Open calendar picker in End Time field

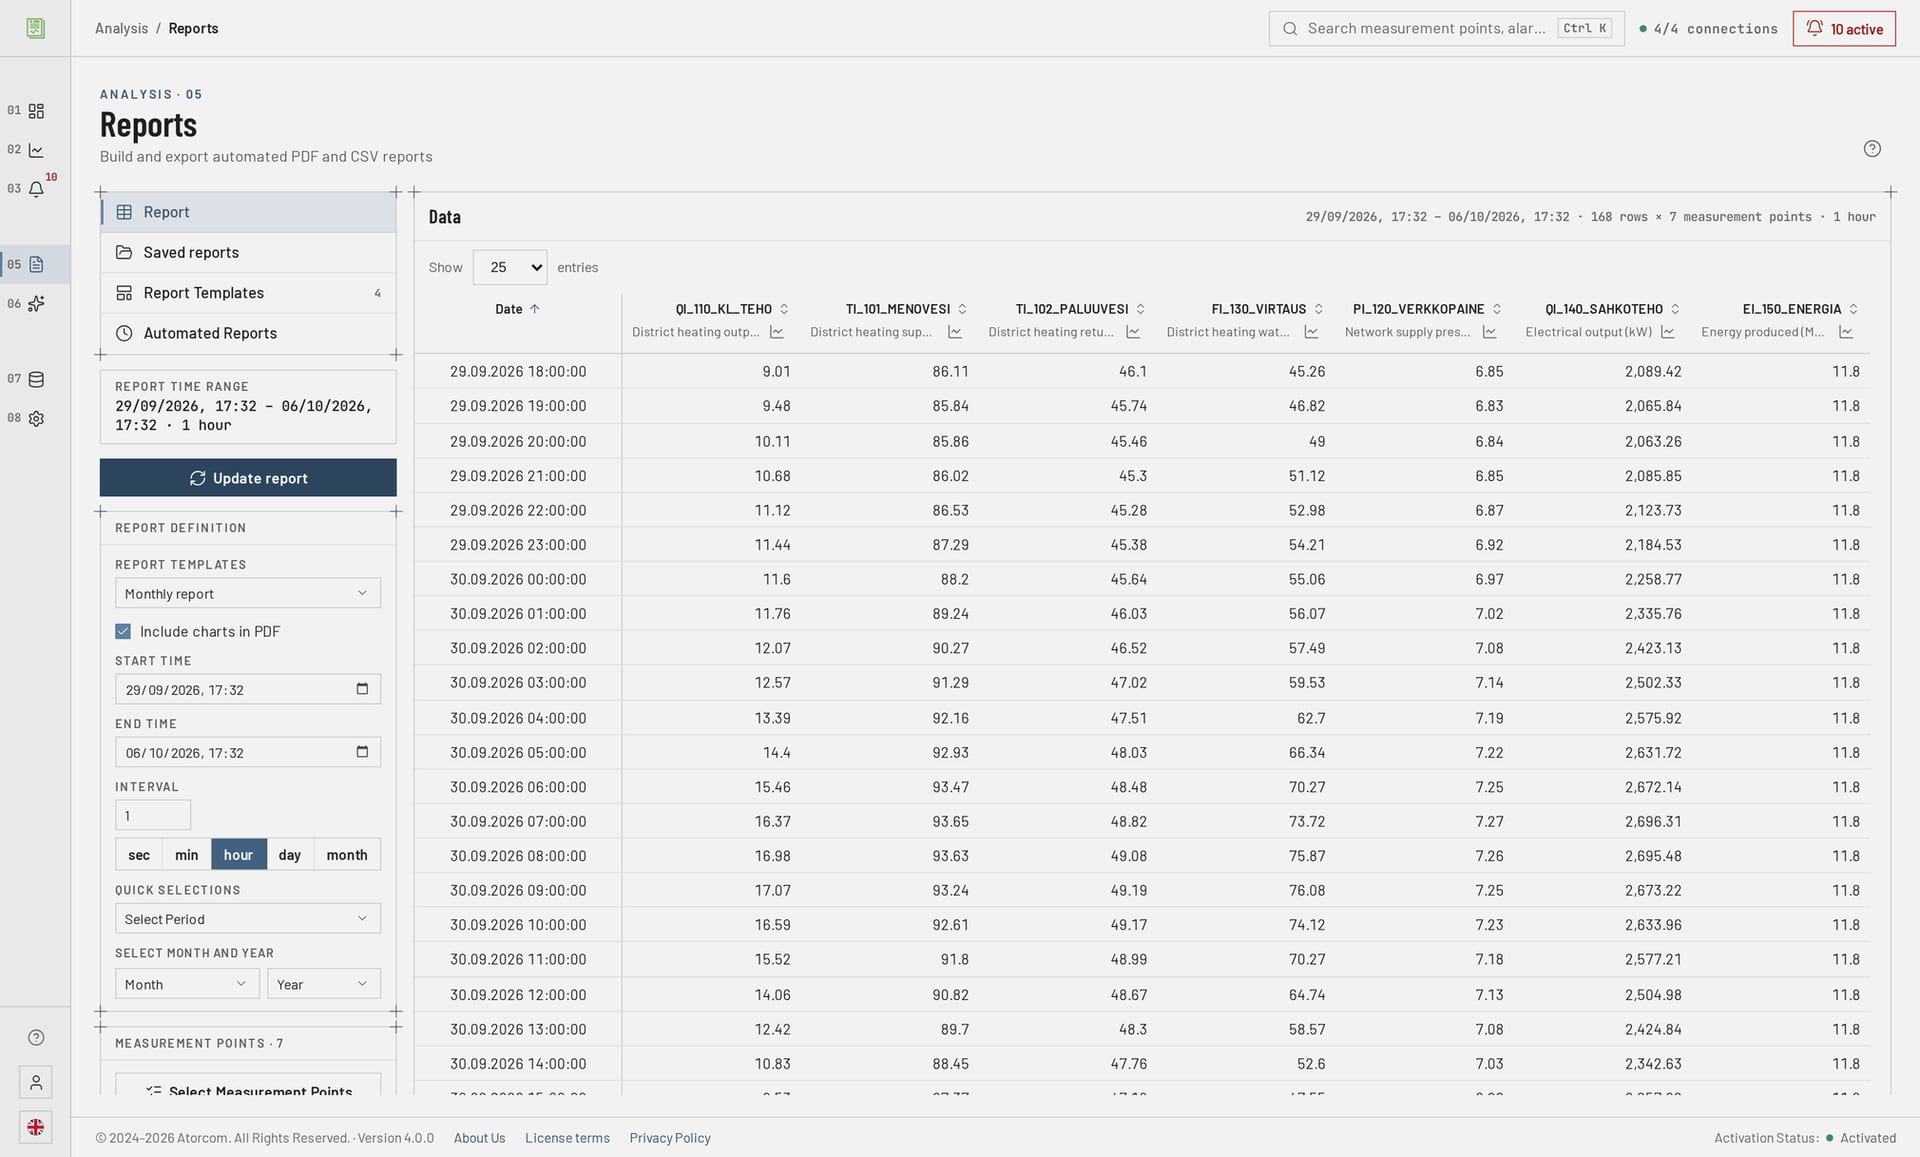pyautogui.click(x=362, y=752)
